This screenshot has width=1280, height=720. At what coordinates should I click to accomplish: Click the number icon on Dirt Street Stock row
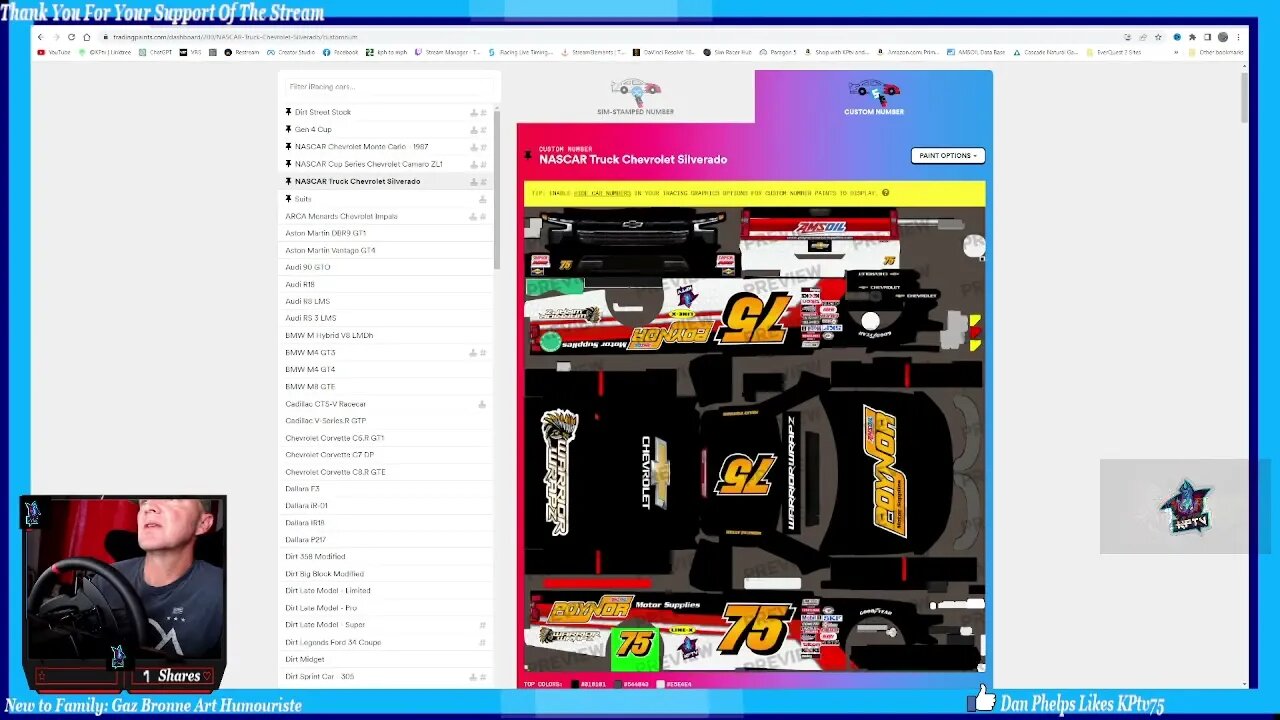pos(484,113)
